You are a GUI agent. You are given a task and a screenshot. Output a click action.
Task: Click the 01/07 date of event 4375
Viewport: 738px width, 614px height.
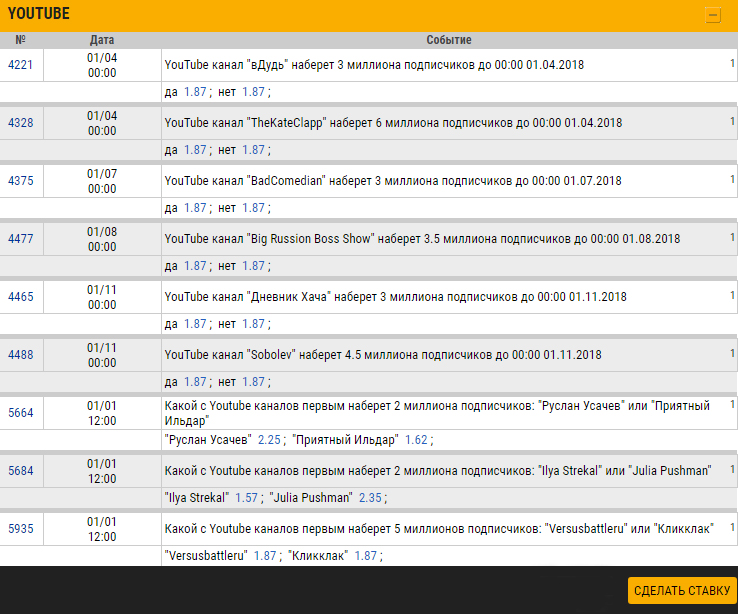[102, 174]
